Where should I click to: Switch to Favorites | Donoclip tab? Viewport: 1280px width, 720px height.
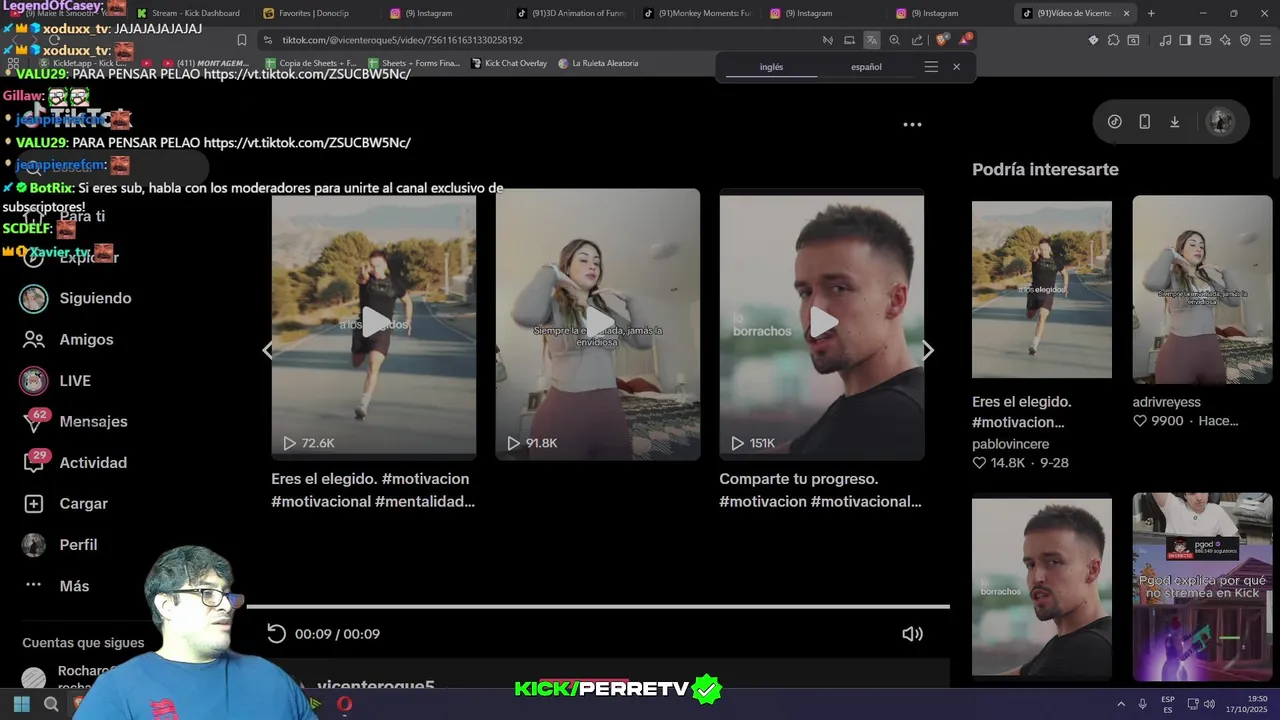313,13
